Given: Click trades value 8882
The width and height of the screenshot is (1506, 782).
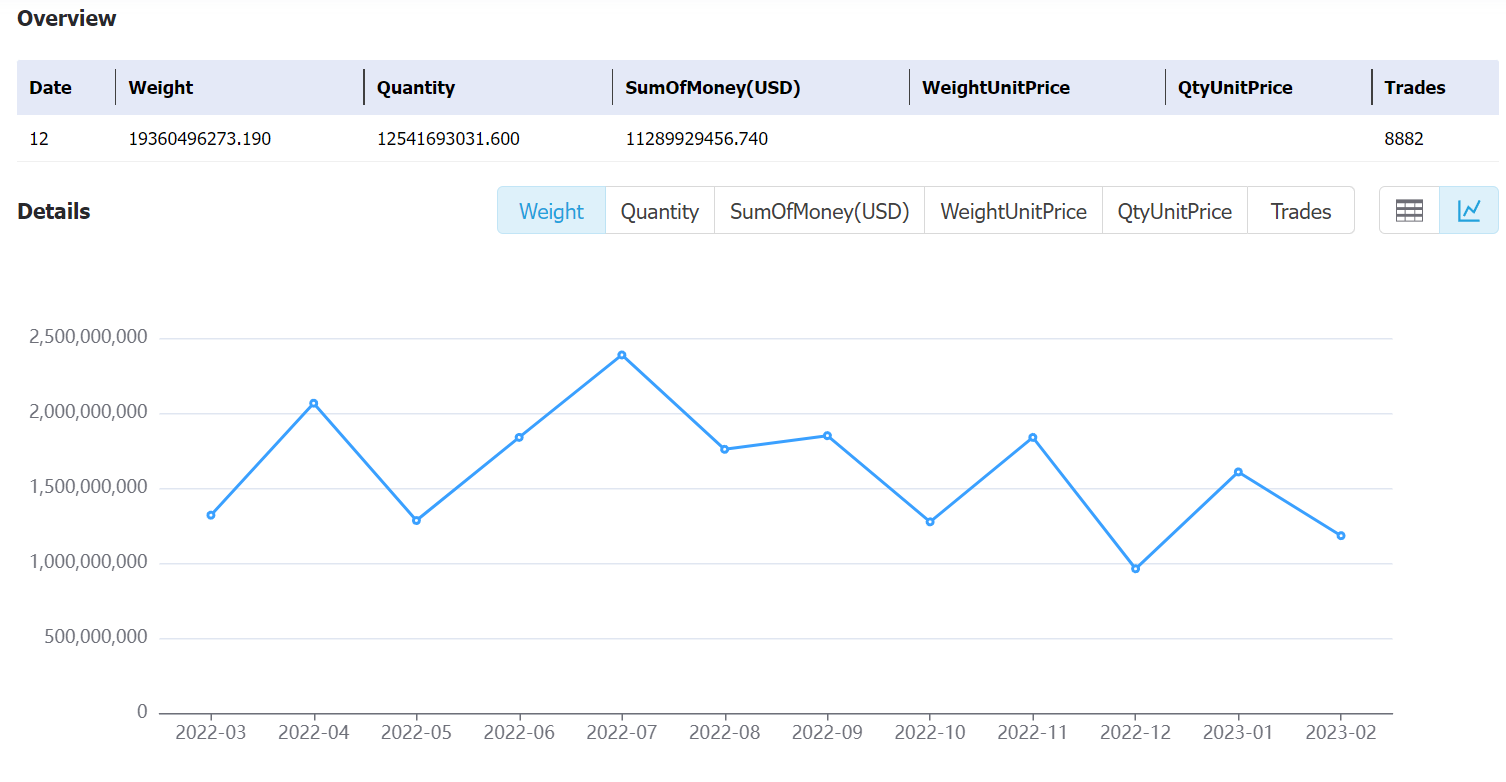Looking at the screenshot, I should 1404,139.
